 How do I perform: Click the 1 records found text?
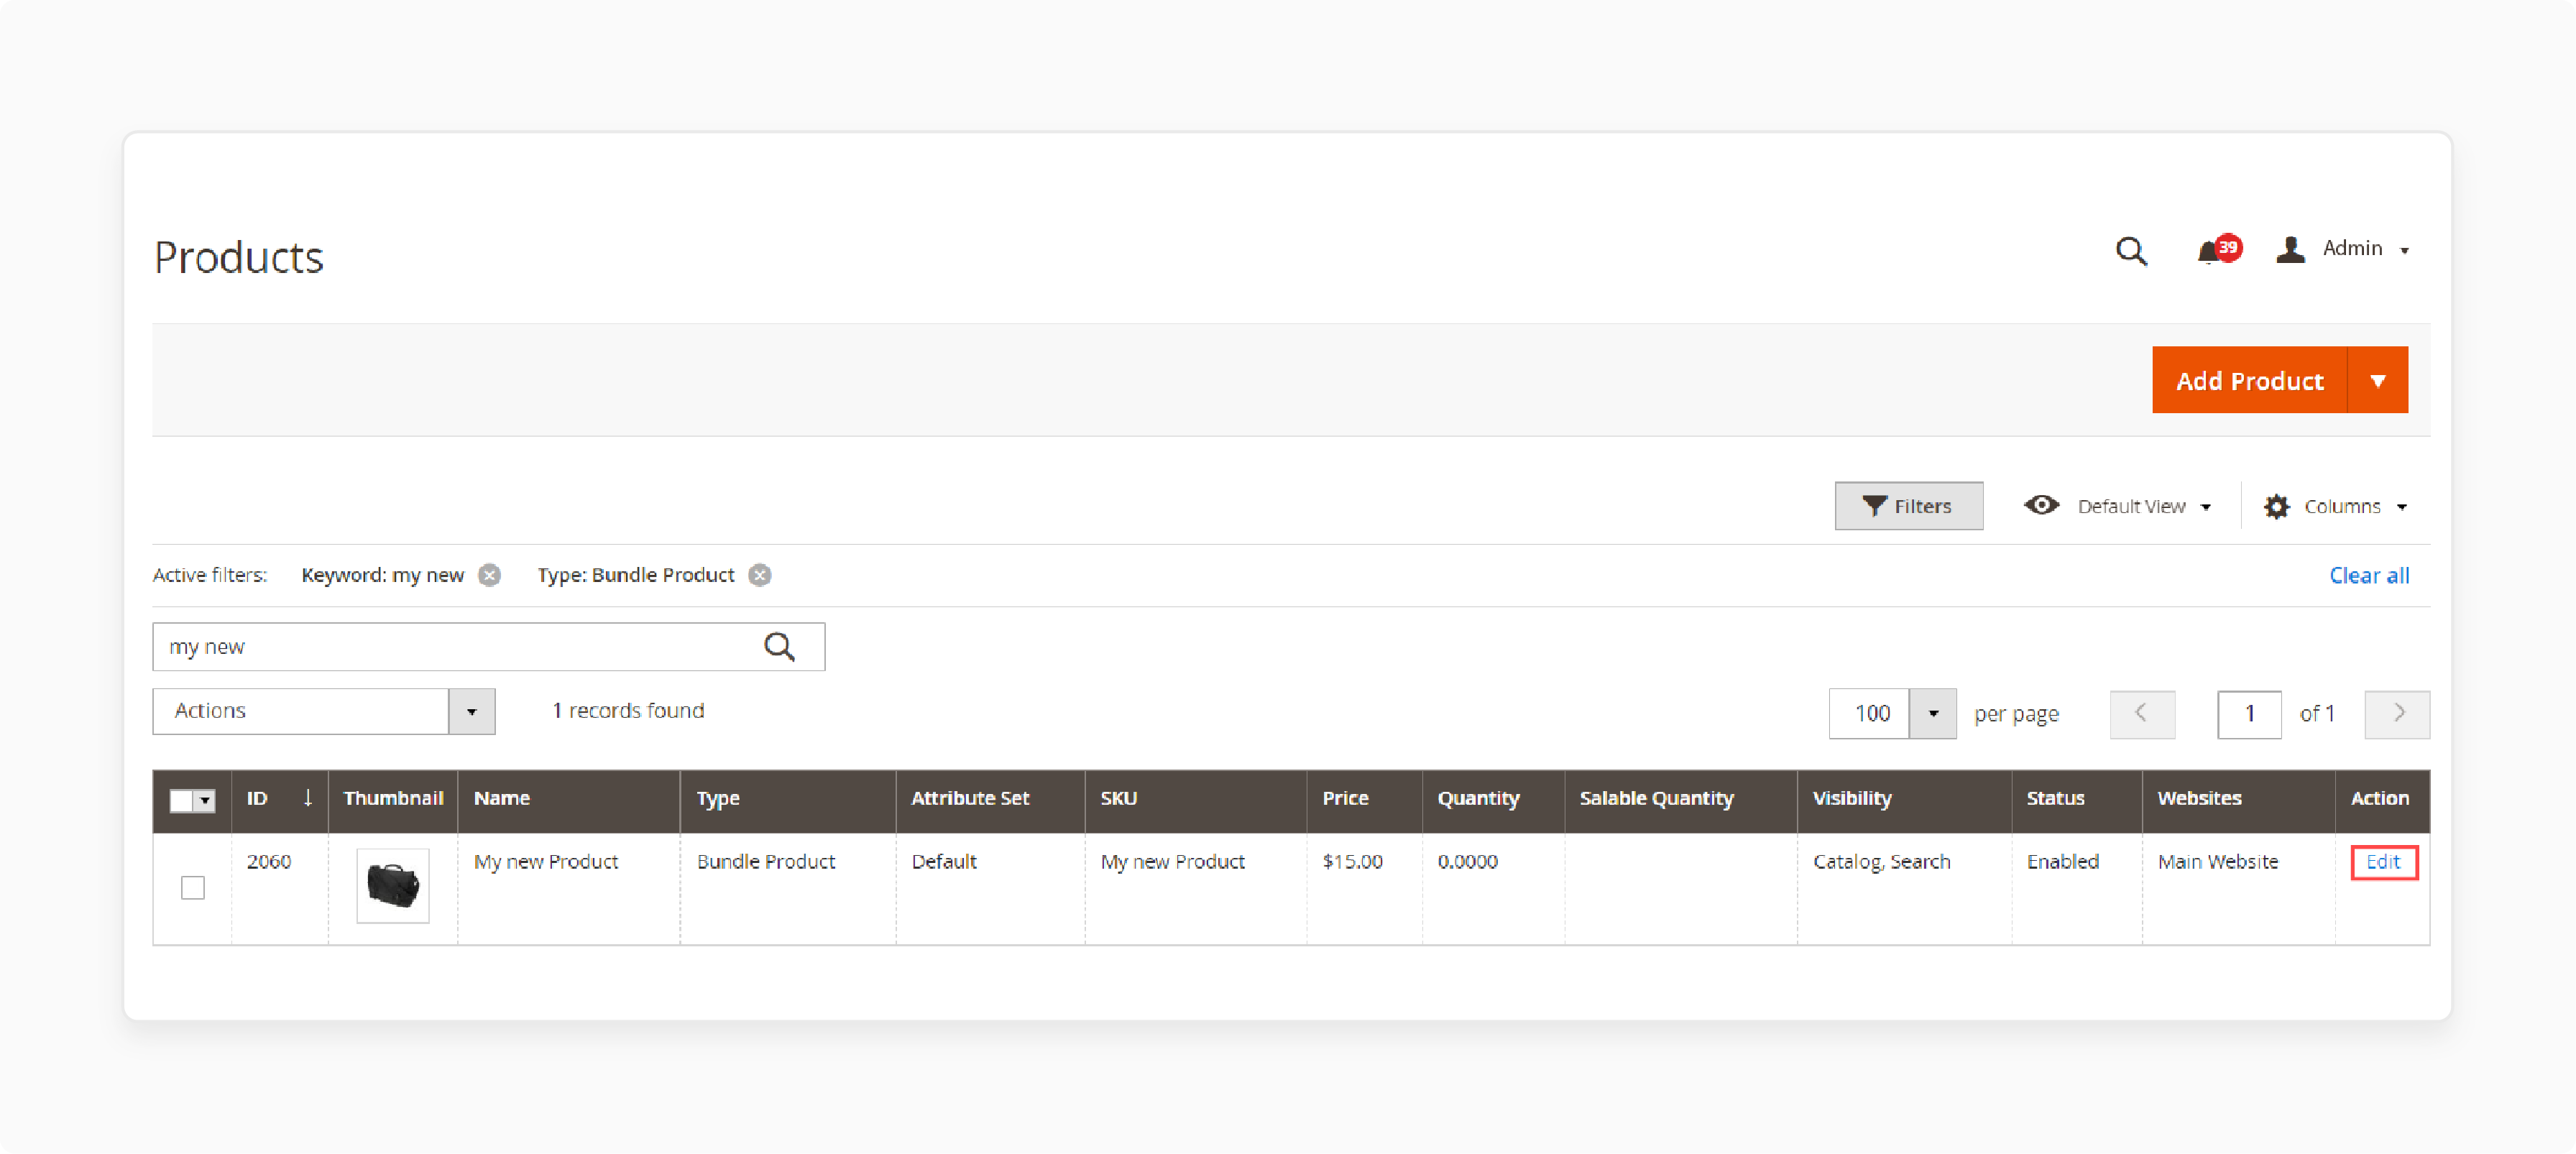(x=628, y=711)
